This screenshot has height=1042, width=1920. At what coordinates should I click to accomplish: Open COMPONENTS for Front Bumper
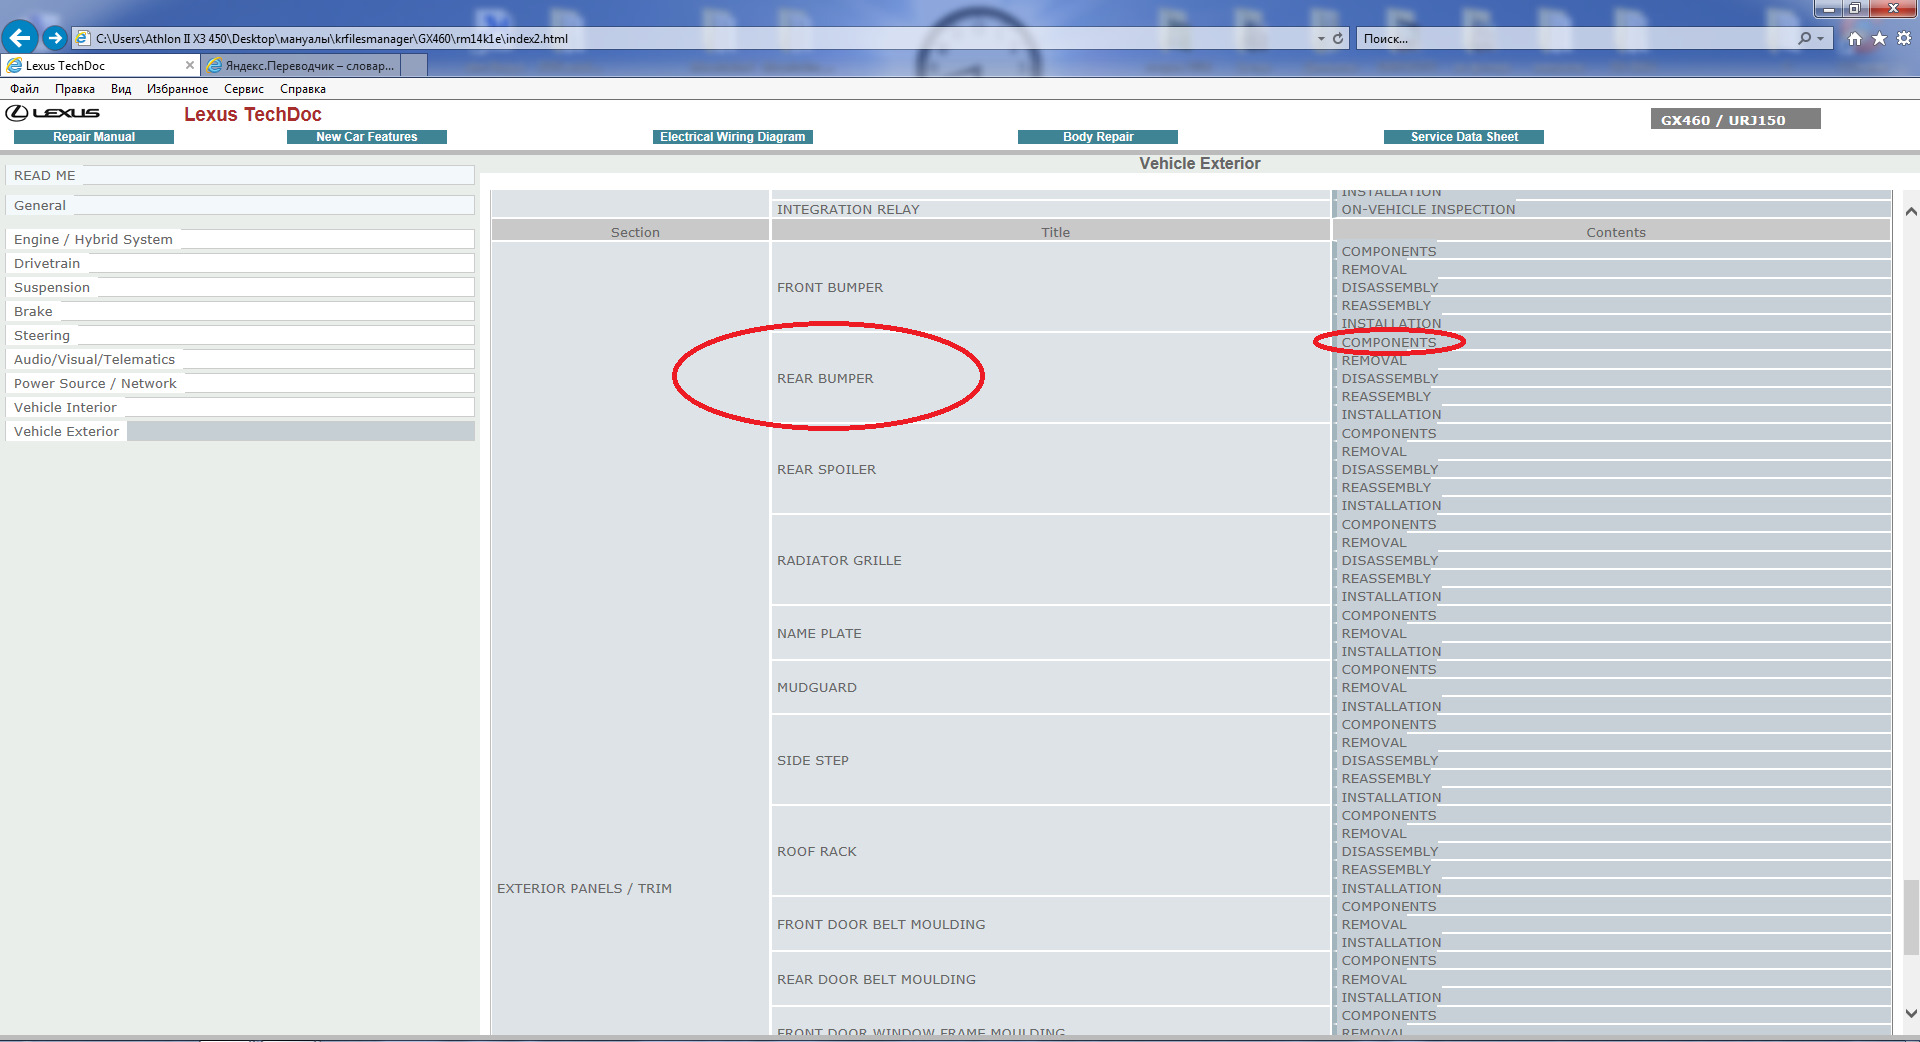[x=1389, y=252]
